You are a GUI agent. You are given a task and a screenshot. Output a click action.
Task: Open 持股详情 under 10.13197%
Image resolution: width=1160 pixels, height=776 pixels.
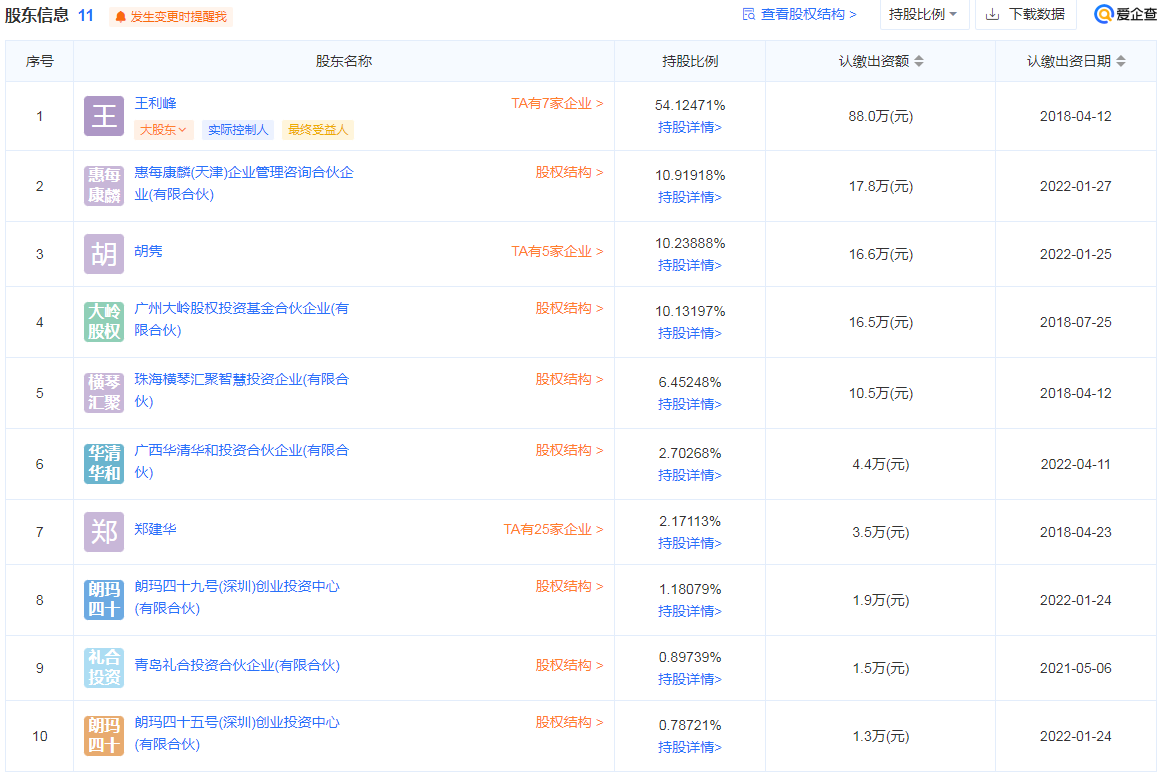click(x=689, y=333)
